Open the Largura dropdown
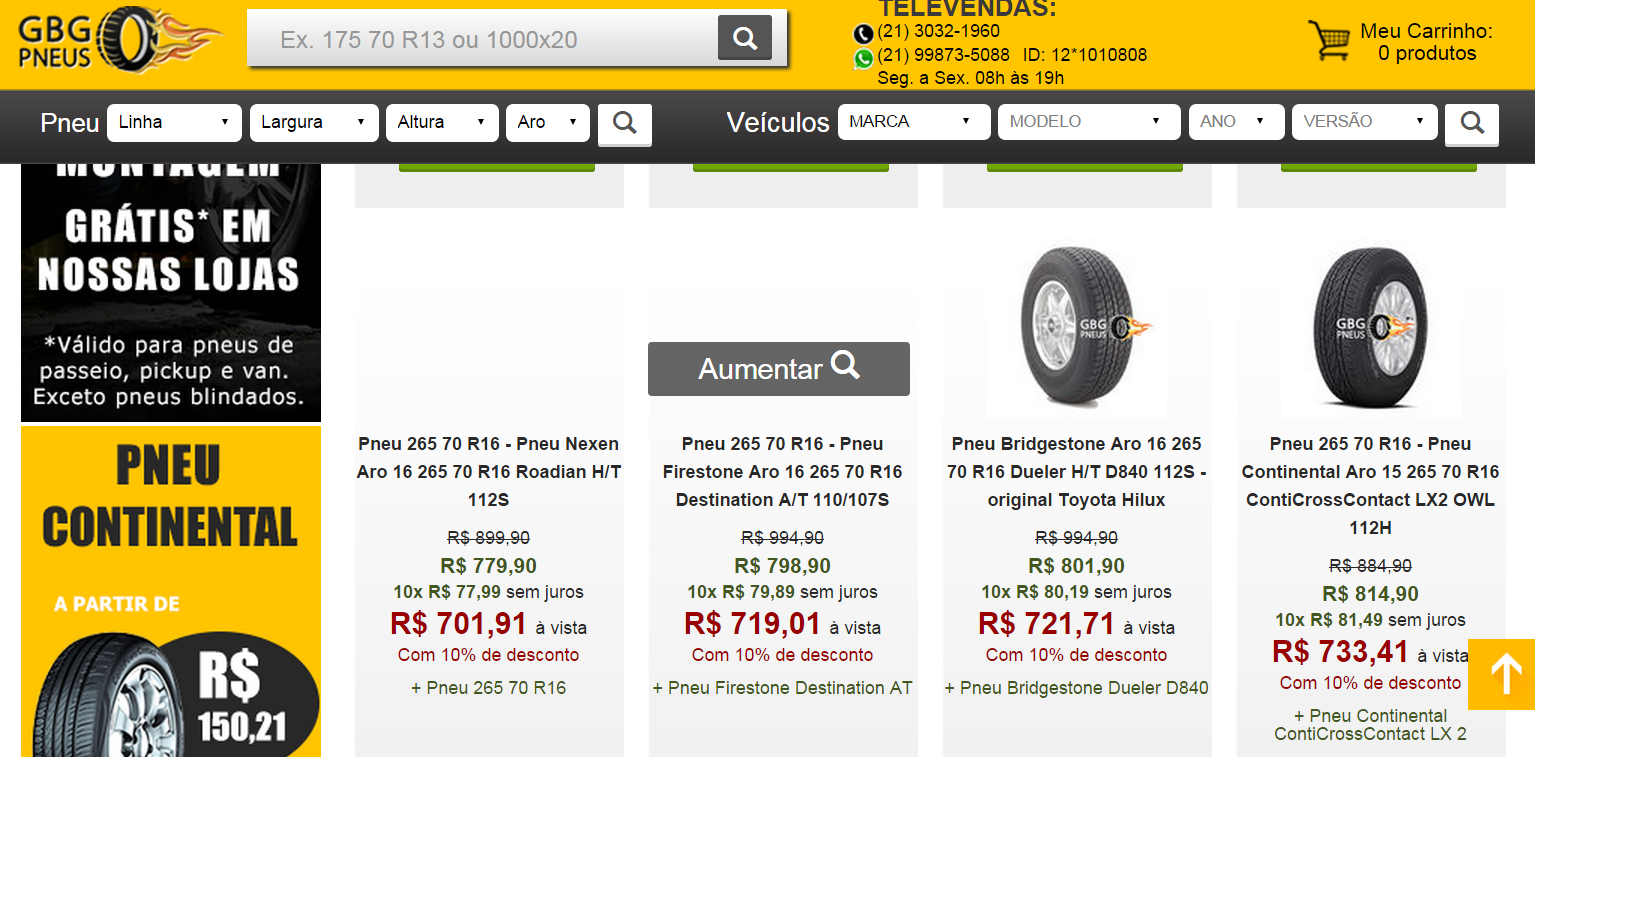1628x900 pixels. coord(313,122)
